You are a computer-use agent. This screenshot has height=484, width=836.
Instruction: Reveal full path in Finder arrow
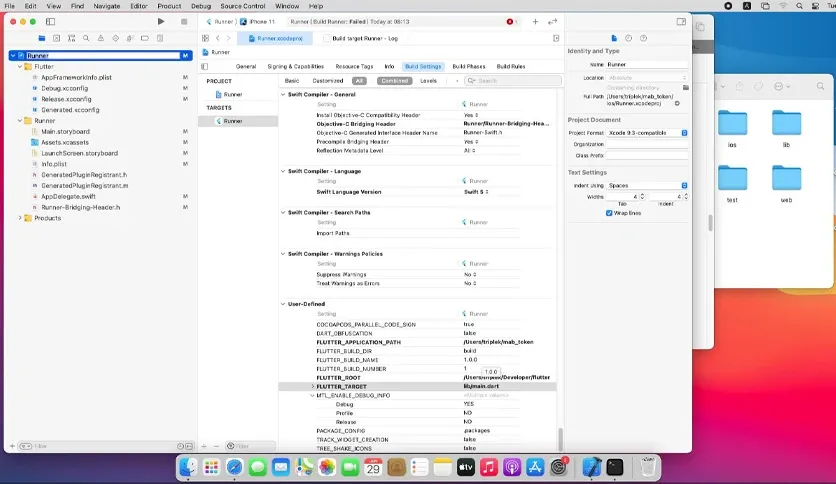point(677,103)
